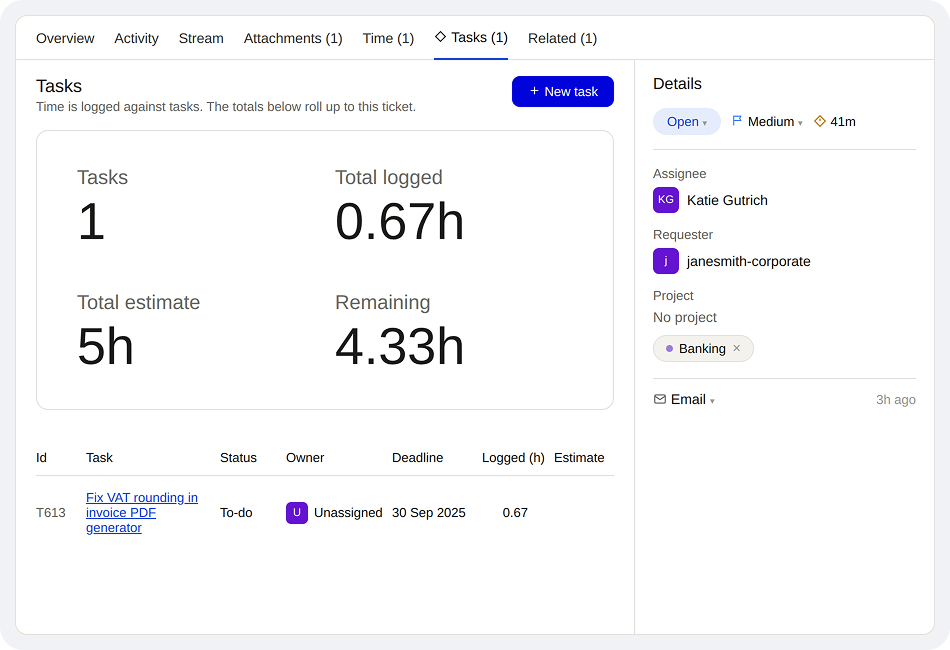Click the priority flag icon
Viewport: 950px width, 650px height.
[737, 121]
